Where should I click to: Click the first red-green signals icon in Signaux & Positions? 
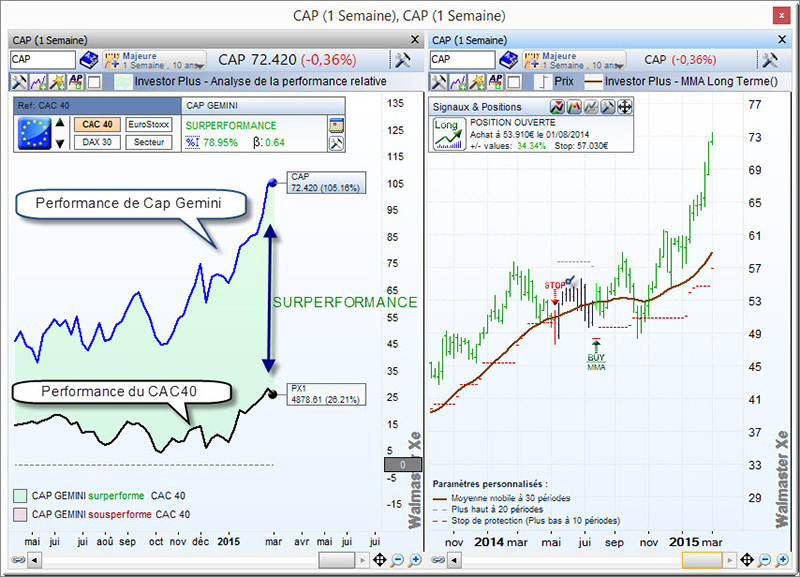coord(557,107)
